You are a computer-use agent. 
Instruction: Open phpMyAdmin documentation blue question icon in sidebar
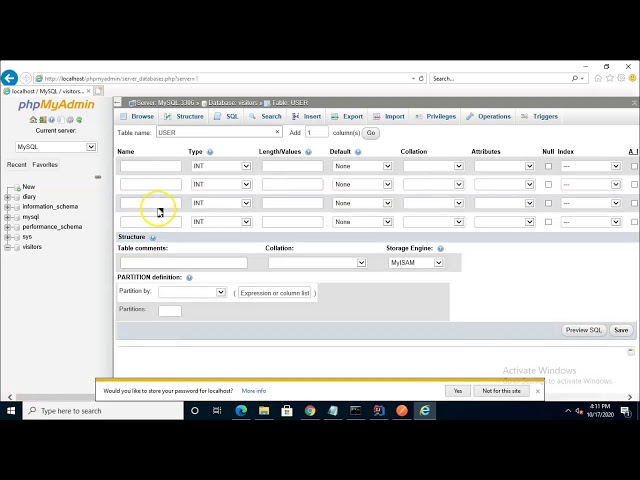tap(51, 120)
